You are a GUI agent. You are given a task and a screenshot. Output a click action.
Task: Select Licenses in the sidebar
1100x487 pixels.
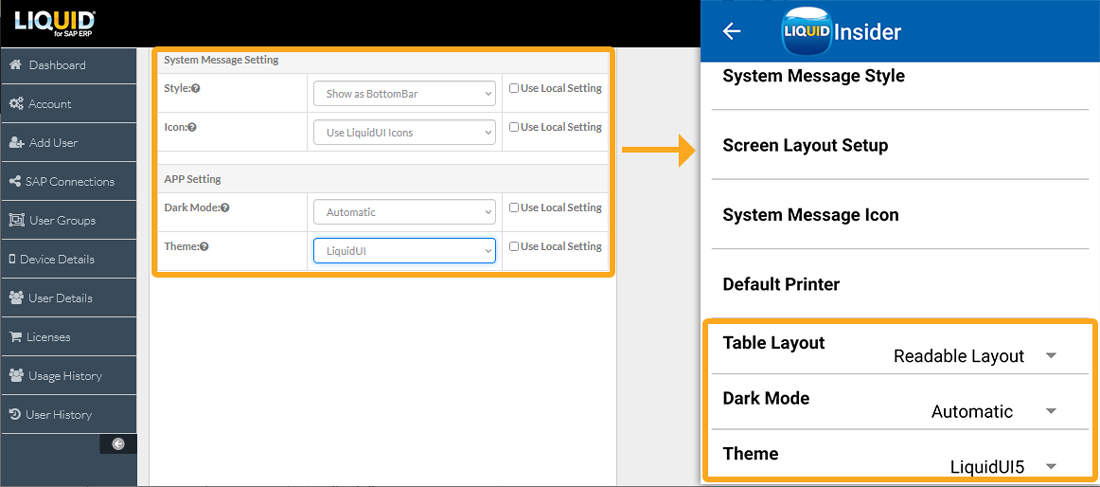click(48, 337)
